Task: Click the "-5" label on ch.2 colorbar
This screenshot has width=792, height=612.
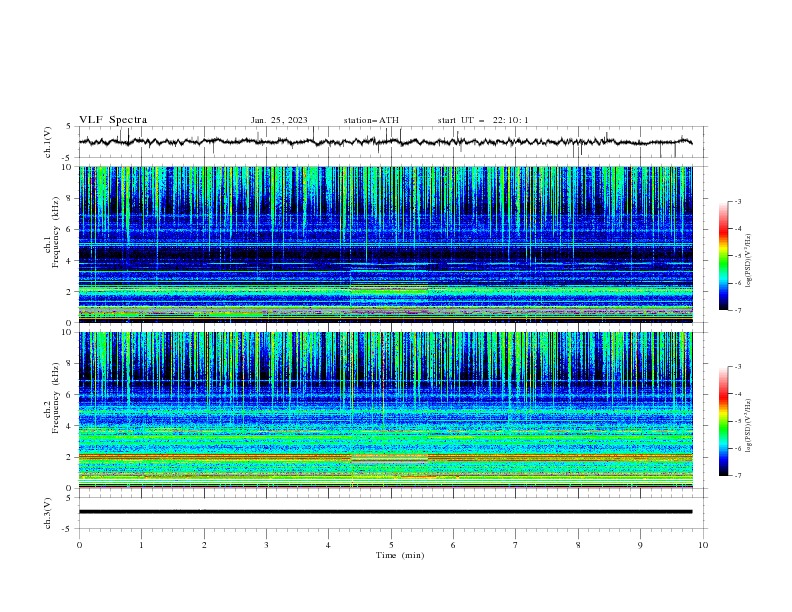Action: pyautogui.click(x=738, y=421)
